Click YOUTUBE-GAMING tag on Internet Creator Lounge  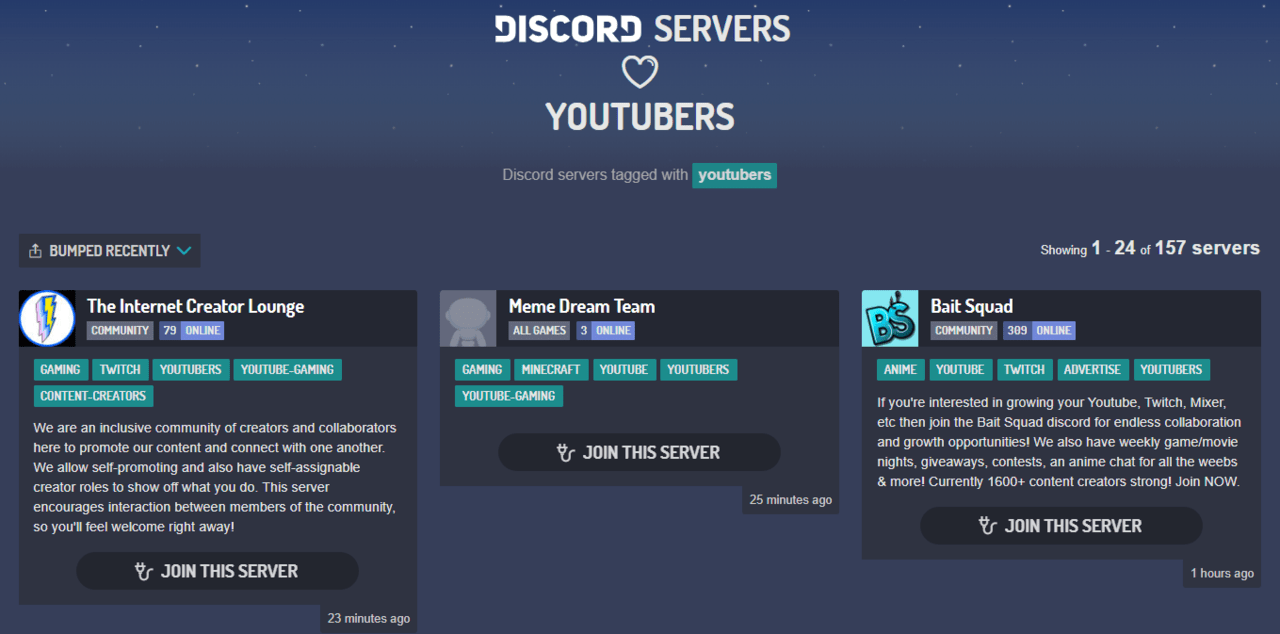(287, 369)
